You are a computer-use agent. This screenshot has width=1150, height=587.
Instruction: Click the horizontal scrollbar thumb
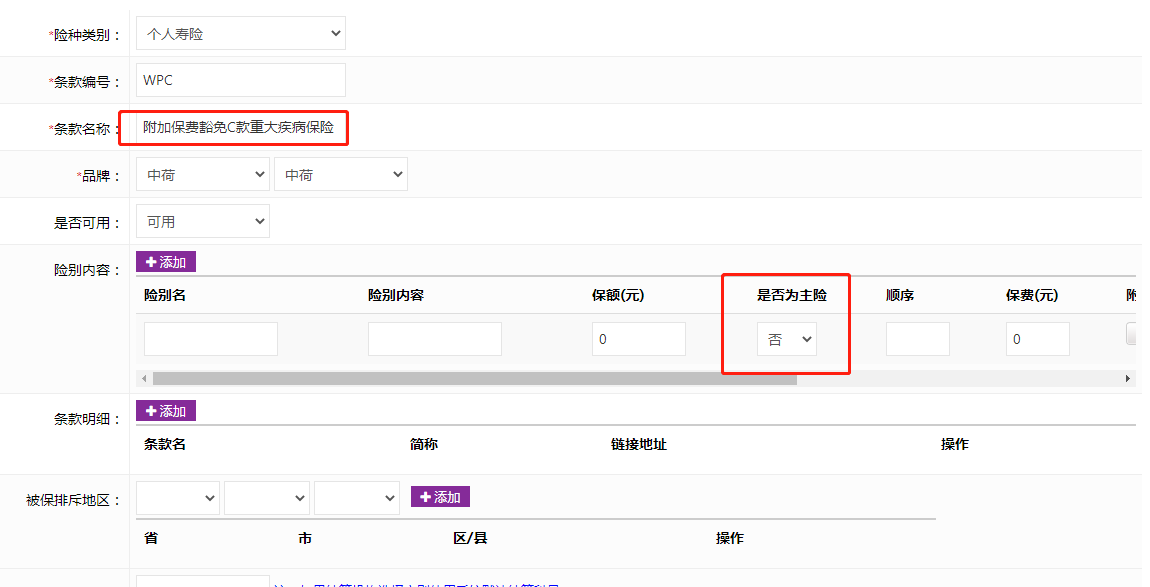(x=475, y=379)
